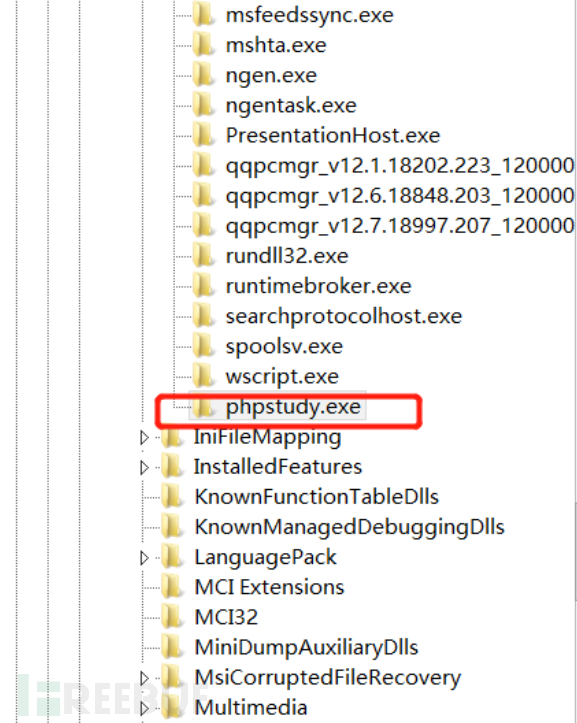Click the folder icon beside MiniDumpAuxiliaryDlls
The height and width of the screenshot is (723, 577).
click(172, 647)
